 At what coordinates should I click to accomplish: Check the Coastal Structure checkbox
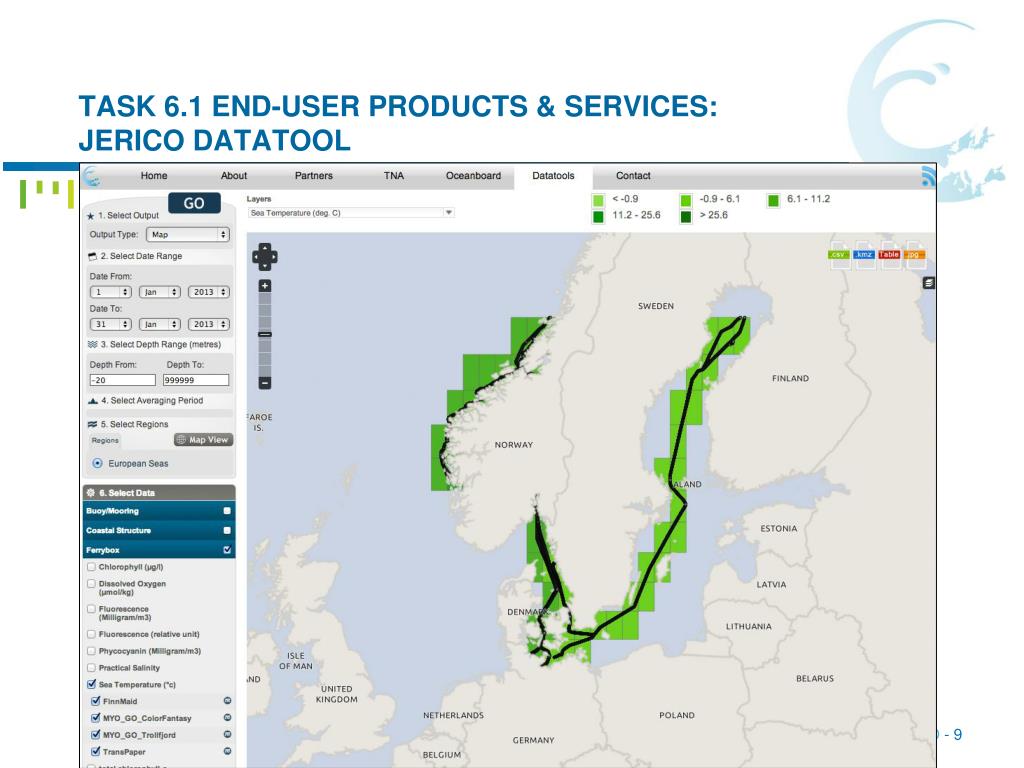[227, 530]
